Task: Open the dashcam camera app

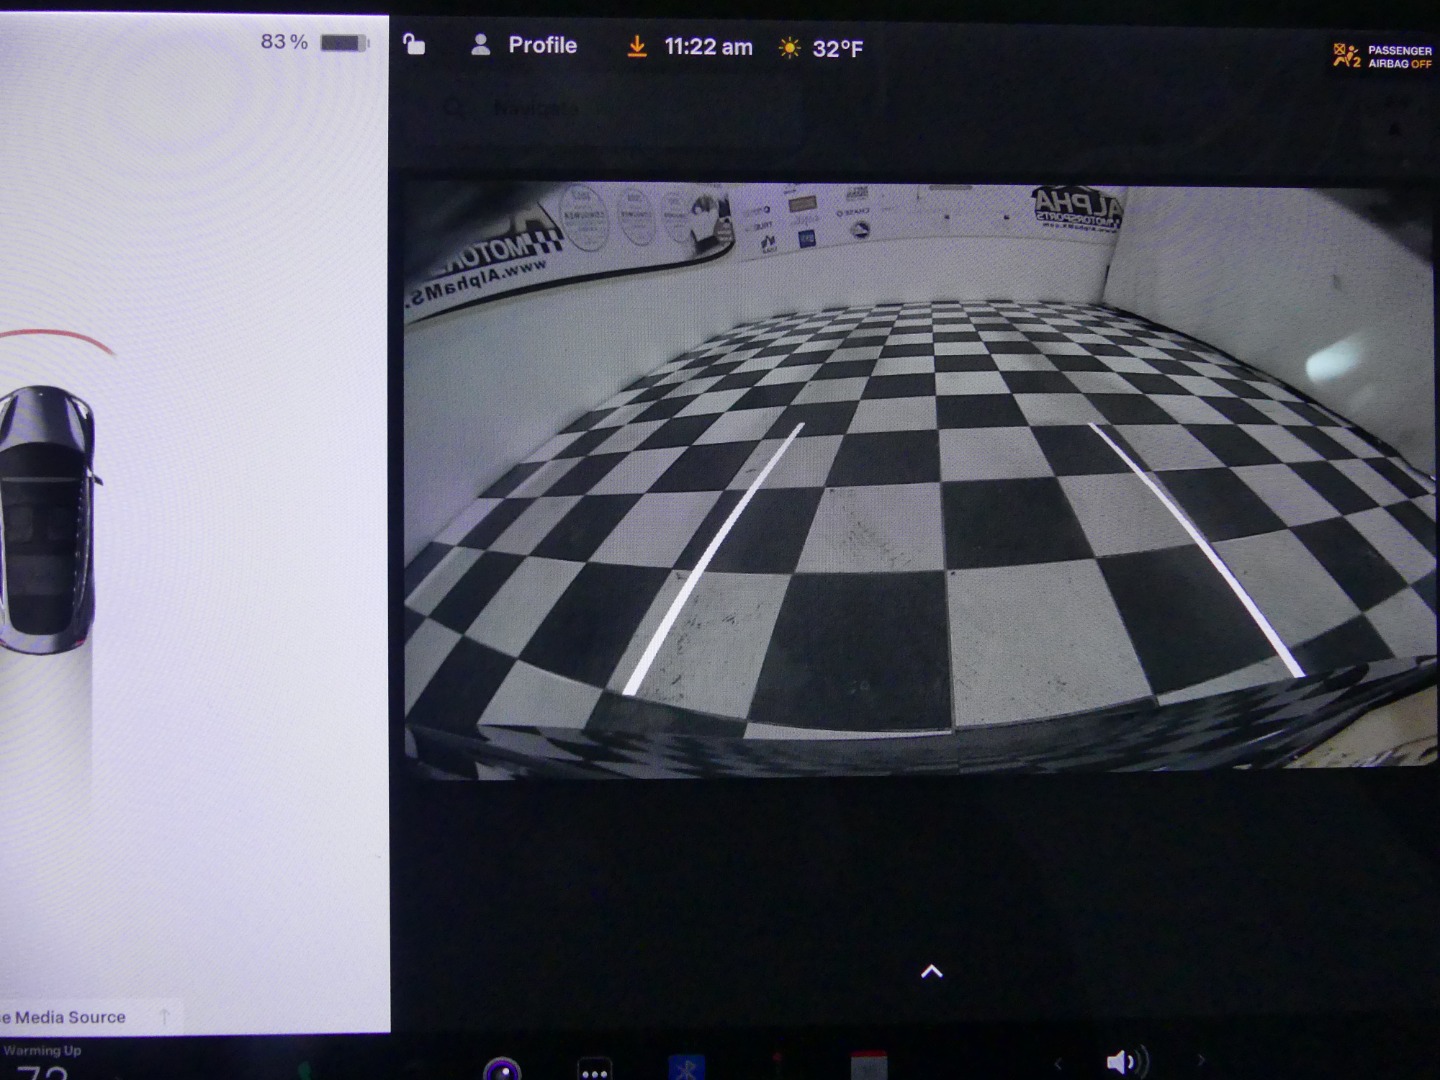Action: point(502,1068)
